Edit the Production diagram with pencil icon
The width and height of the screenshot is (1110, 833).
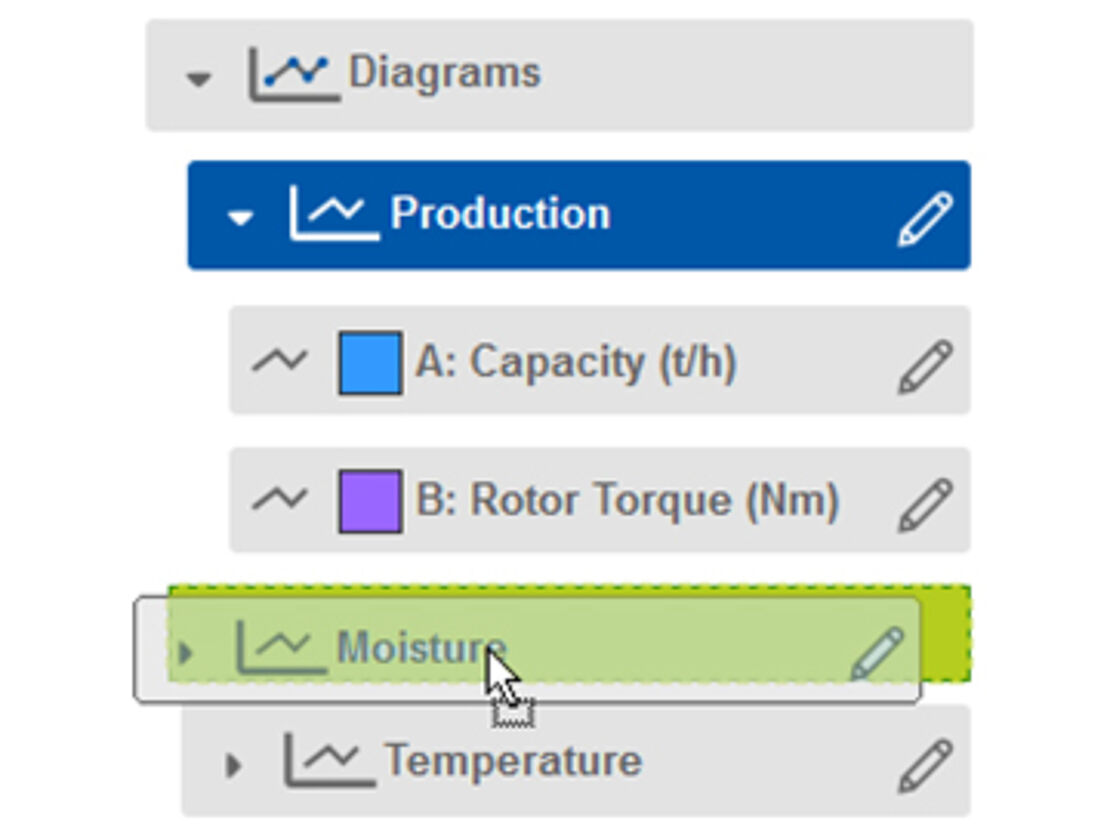pyautogui.click(x=924, y=217)
